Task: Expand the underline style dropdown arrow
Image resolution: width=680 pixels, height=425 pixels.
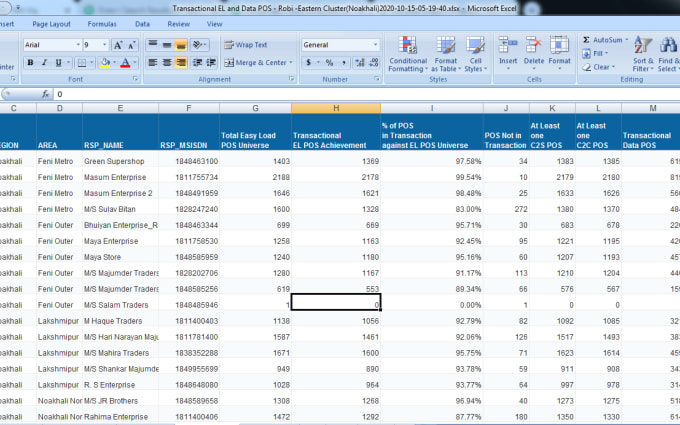Action: pyautogui.click(x=68, y=63)
